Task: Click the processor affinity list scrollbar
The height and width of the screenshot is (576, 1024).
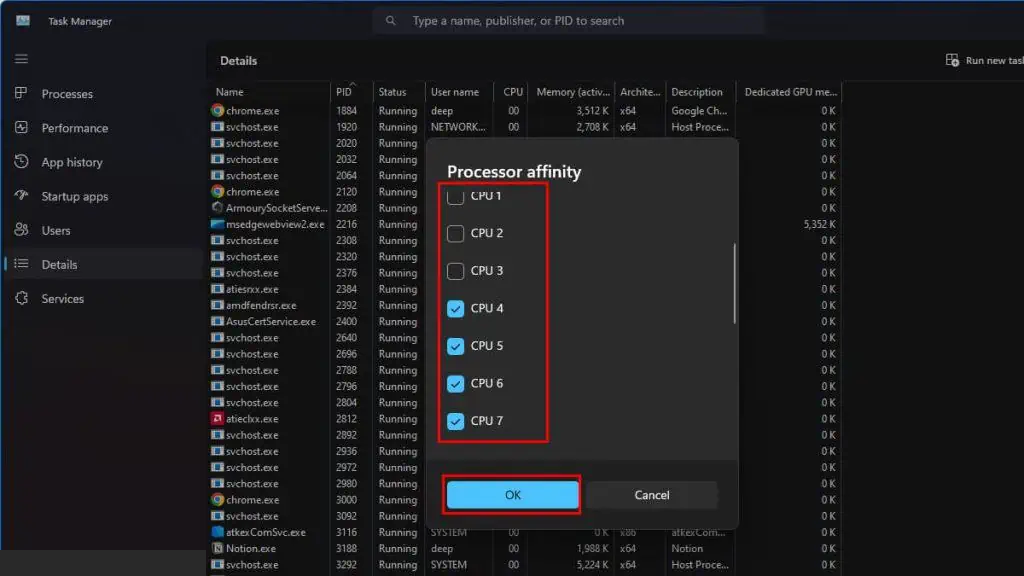Action: [x=735, y=283]
